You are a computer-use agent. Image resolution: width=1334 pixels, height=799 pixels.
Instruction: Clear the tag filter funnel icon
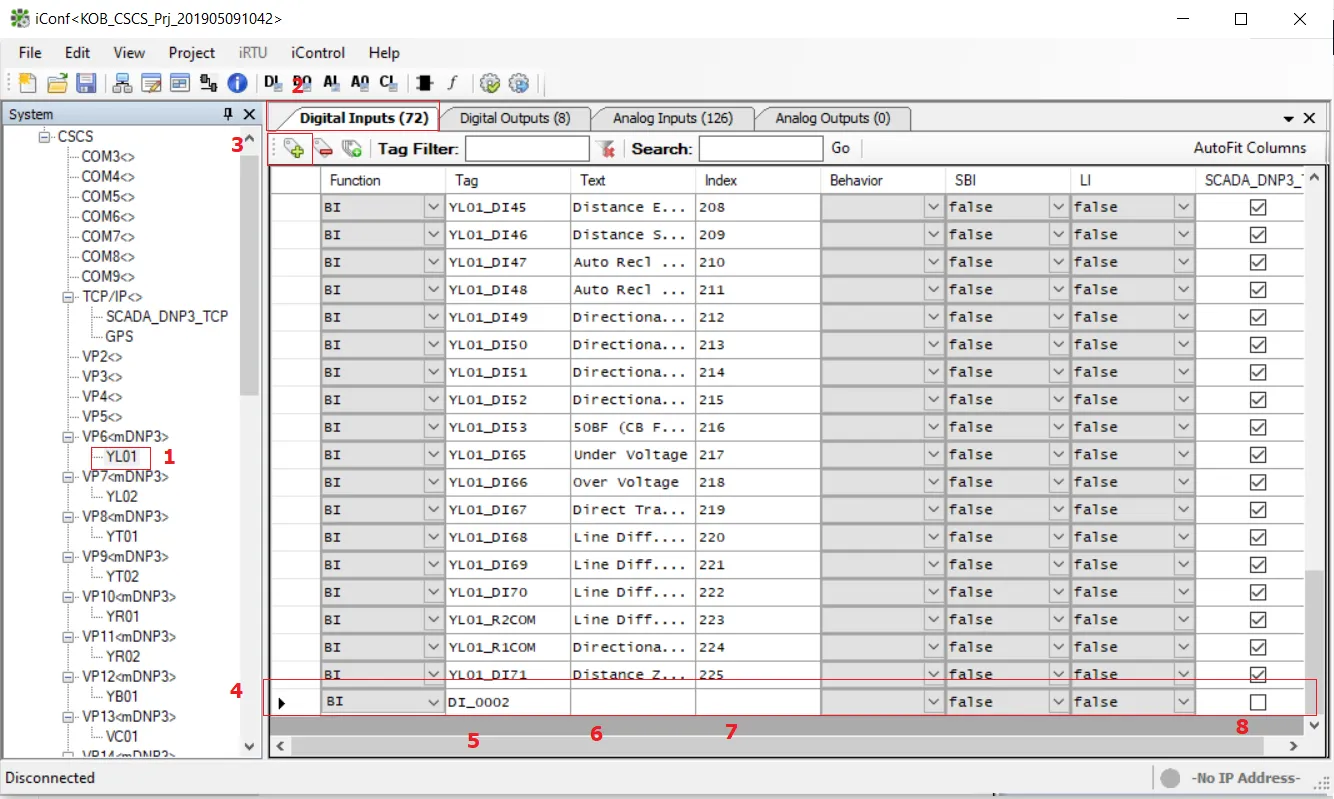[605, 148]
